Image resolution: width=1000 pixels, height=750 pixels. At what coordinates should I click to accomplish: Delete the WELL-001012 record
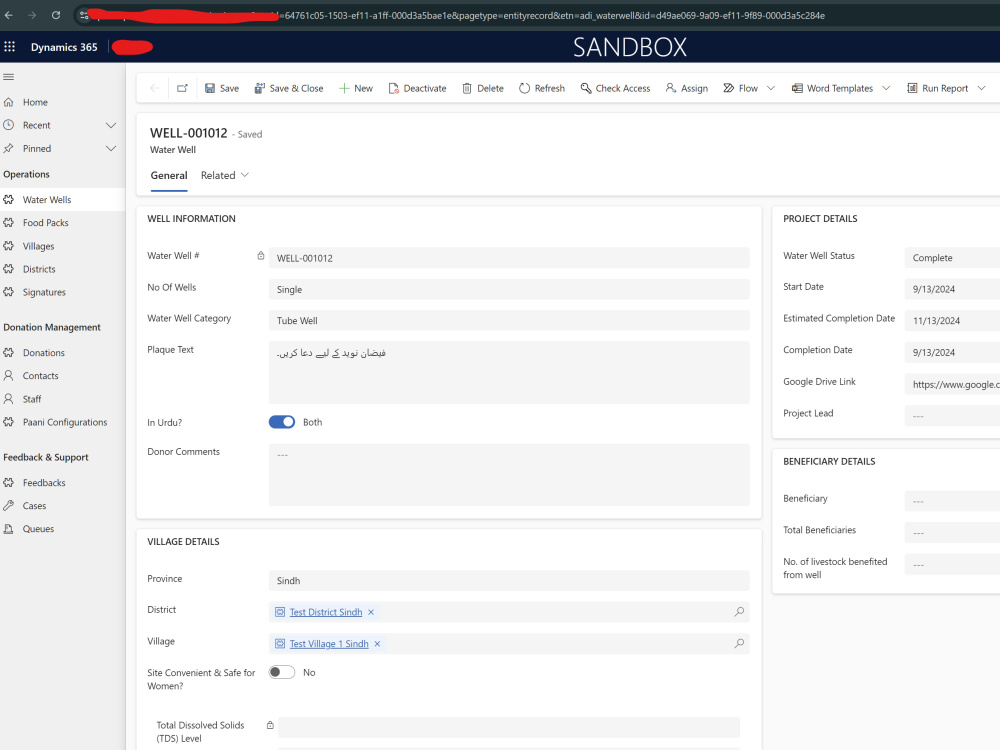[483, 88]
